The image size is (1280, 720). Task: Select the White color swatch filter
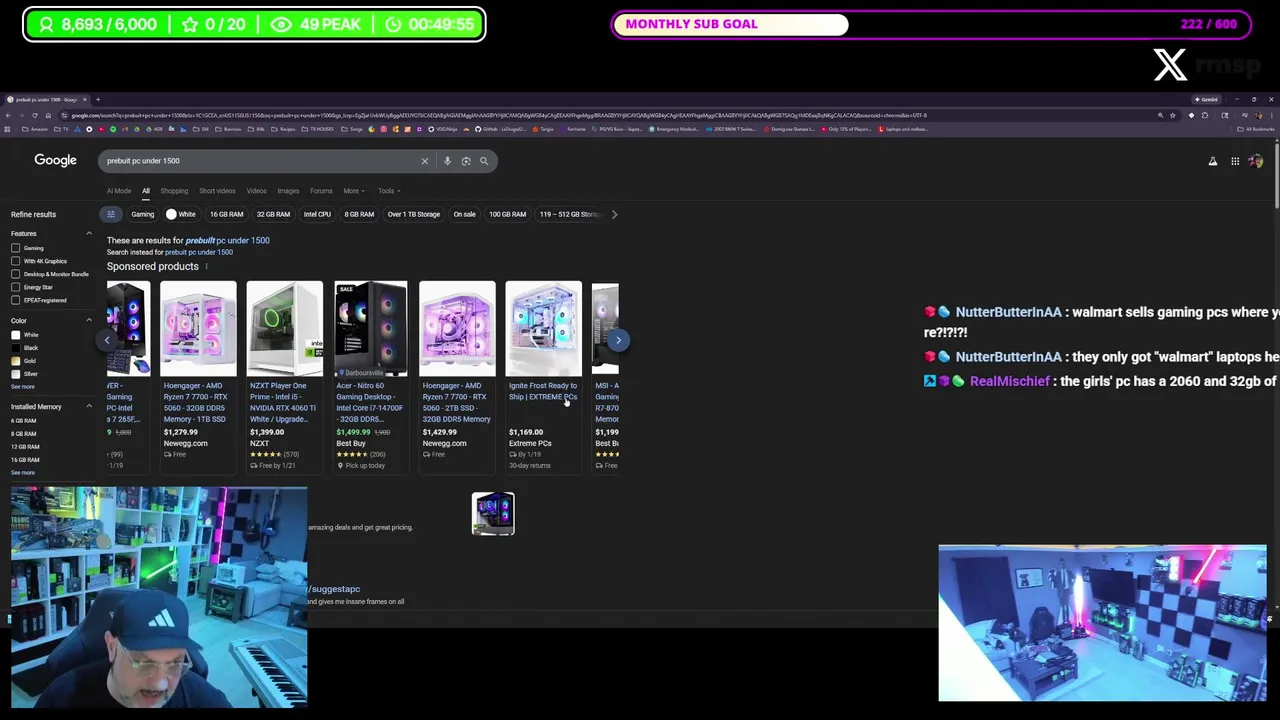pyautogui.click(x=15, y=335)
